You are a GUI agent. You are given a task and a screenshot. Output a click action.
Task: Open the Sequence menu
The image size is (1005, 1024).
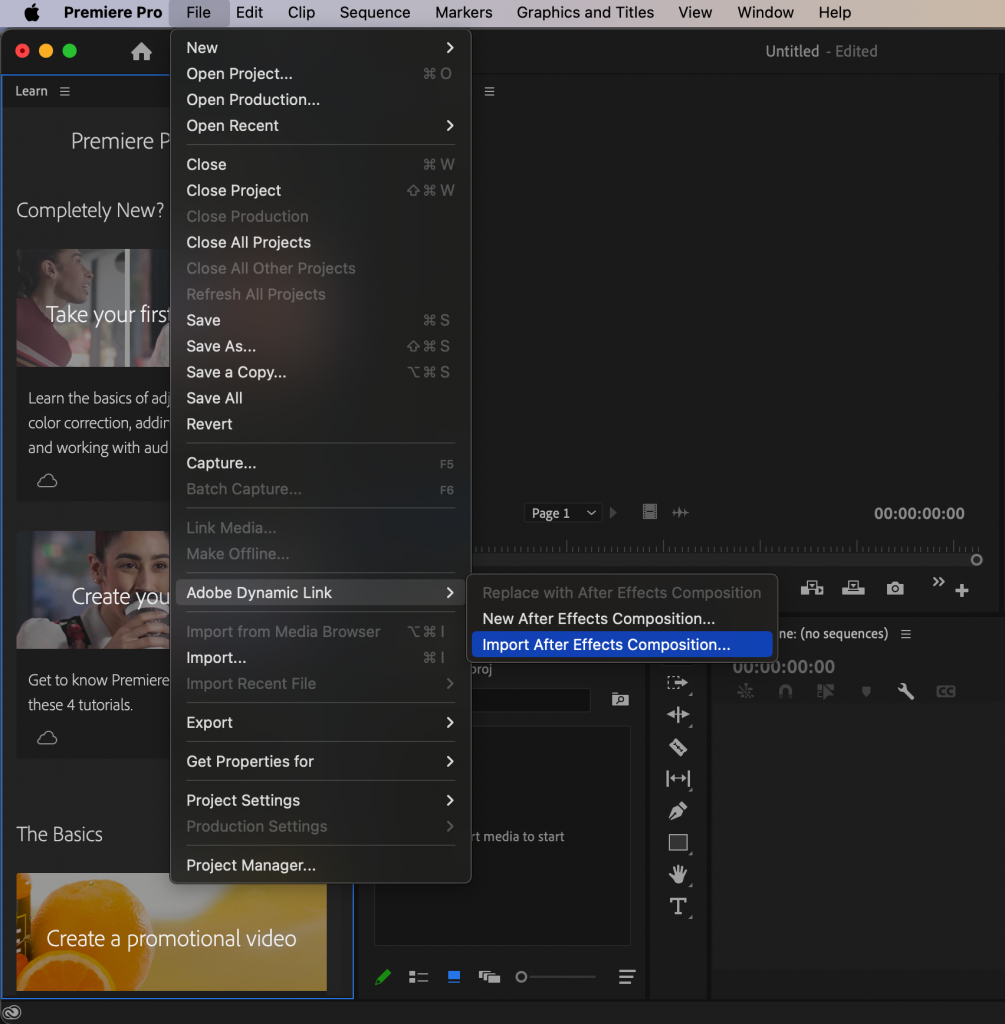pos(374,13)
